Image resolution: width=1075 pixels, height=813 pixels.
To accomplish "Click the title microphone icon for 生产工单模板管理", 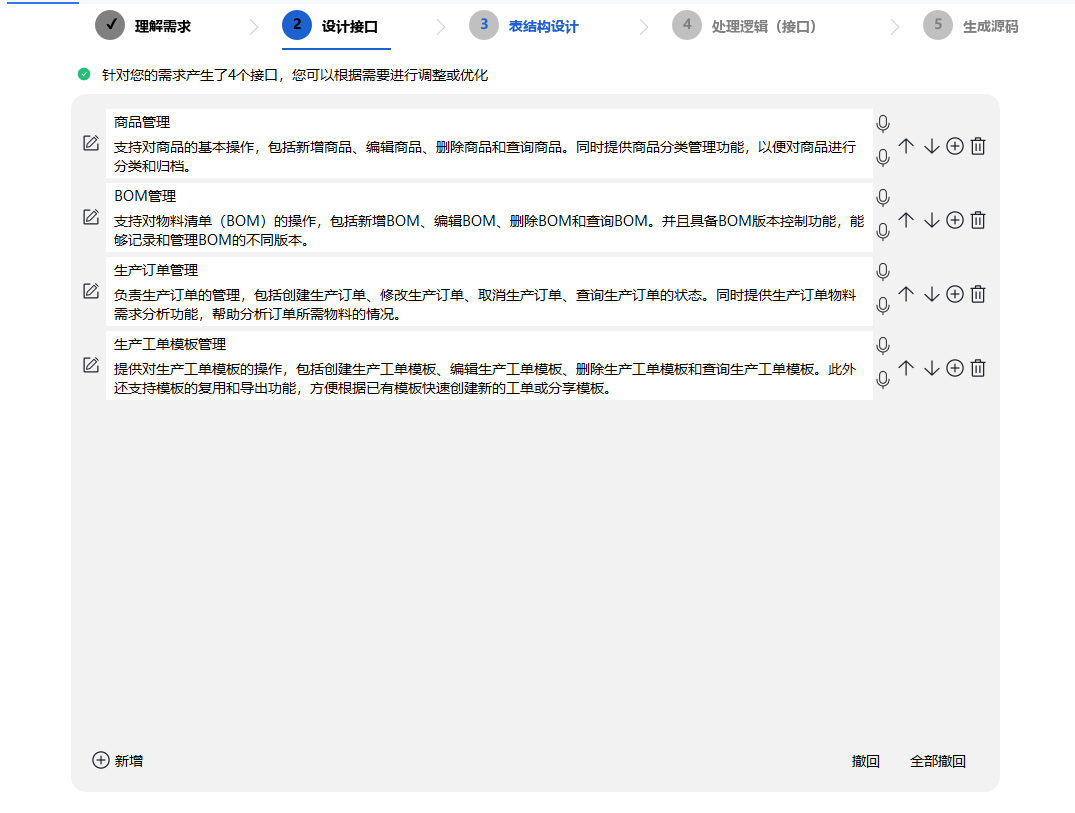I will (883, 346).
